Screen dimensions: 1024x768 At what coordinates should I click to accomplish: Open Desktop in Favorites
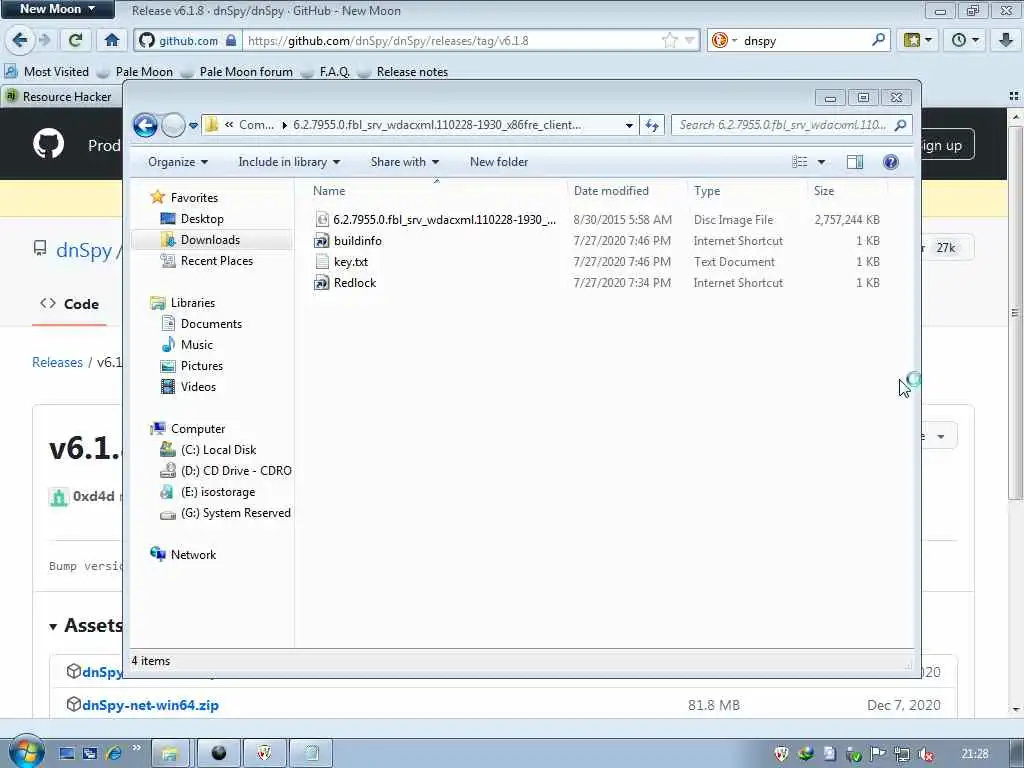[202, 219]
